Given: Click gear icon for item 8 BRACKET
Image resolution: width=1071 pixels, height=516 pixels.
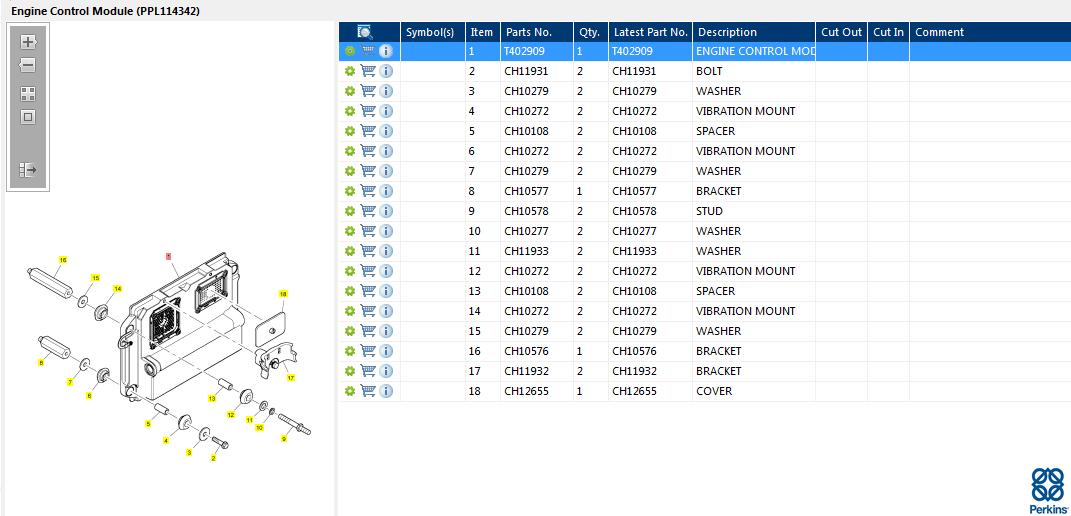Looking at the screenshot, I should tap(350, 191).
